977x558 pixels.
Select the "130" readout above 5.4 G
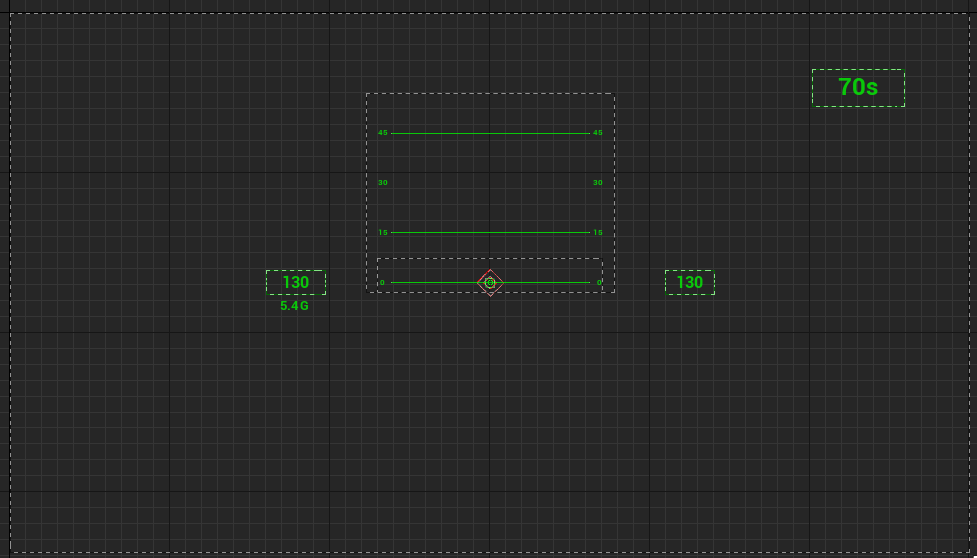pos(296,282)
